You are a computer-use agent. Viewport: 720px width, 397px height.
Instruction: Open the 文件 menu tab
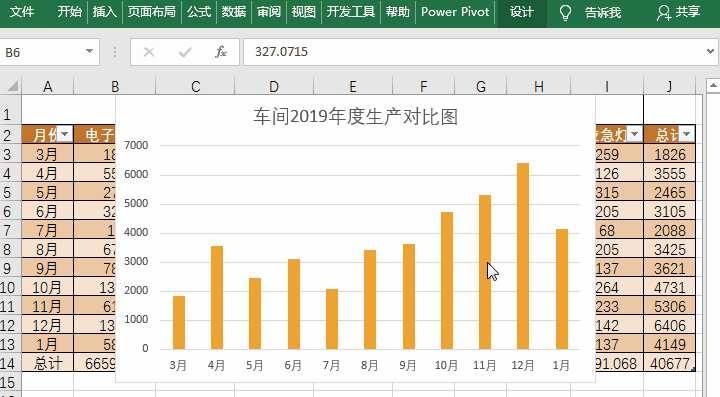(x=22, y=11)
